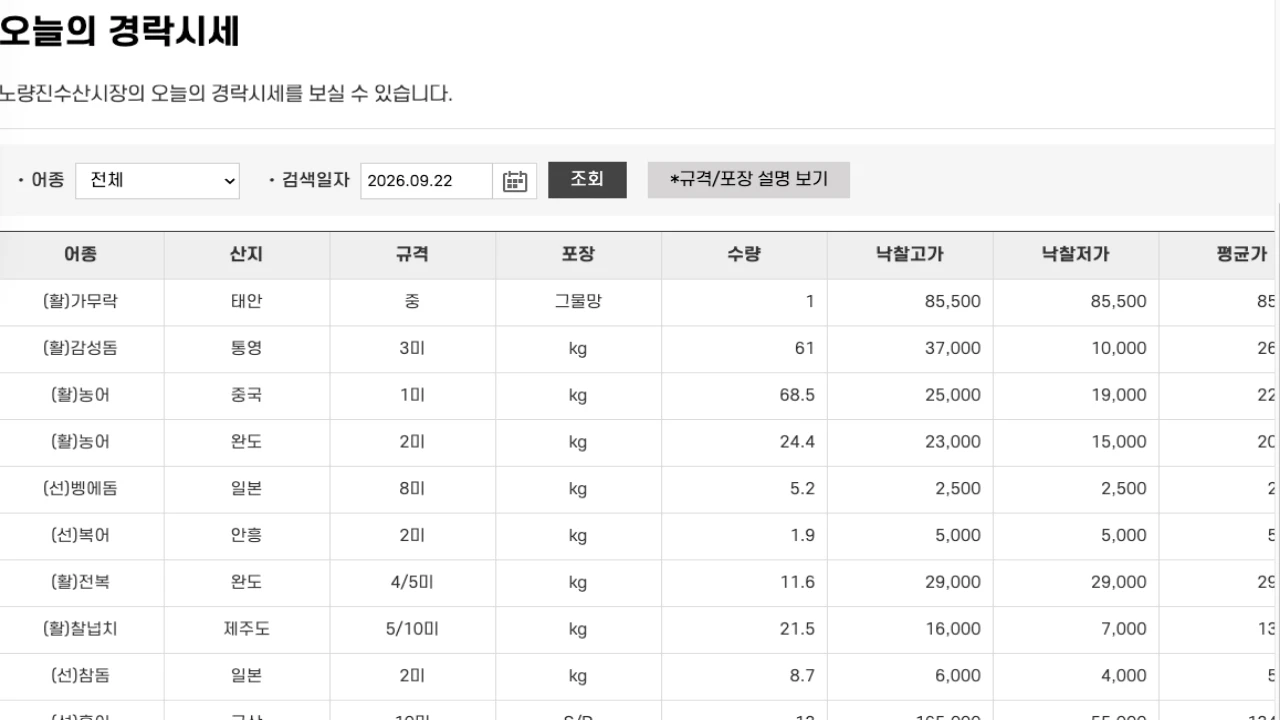This screenshot has width=1280, height=720.
Task: Select the (선)참돔 species cell
Action: coord(81,676)
